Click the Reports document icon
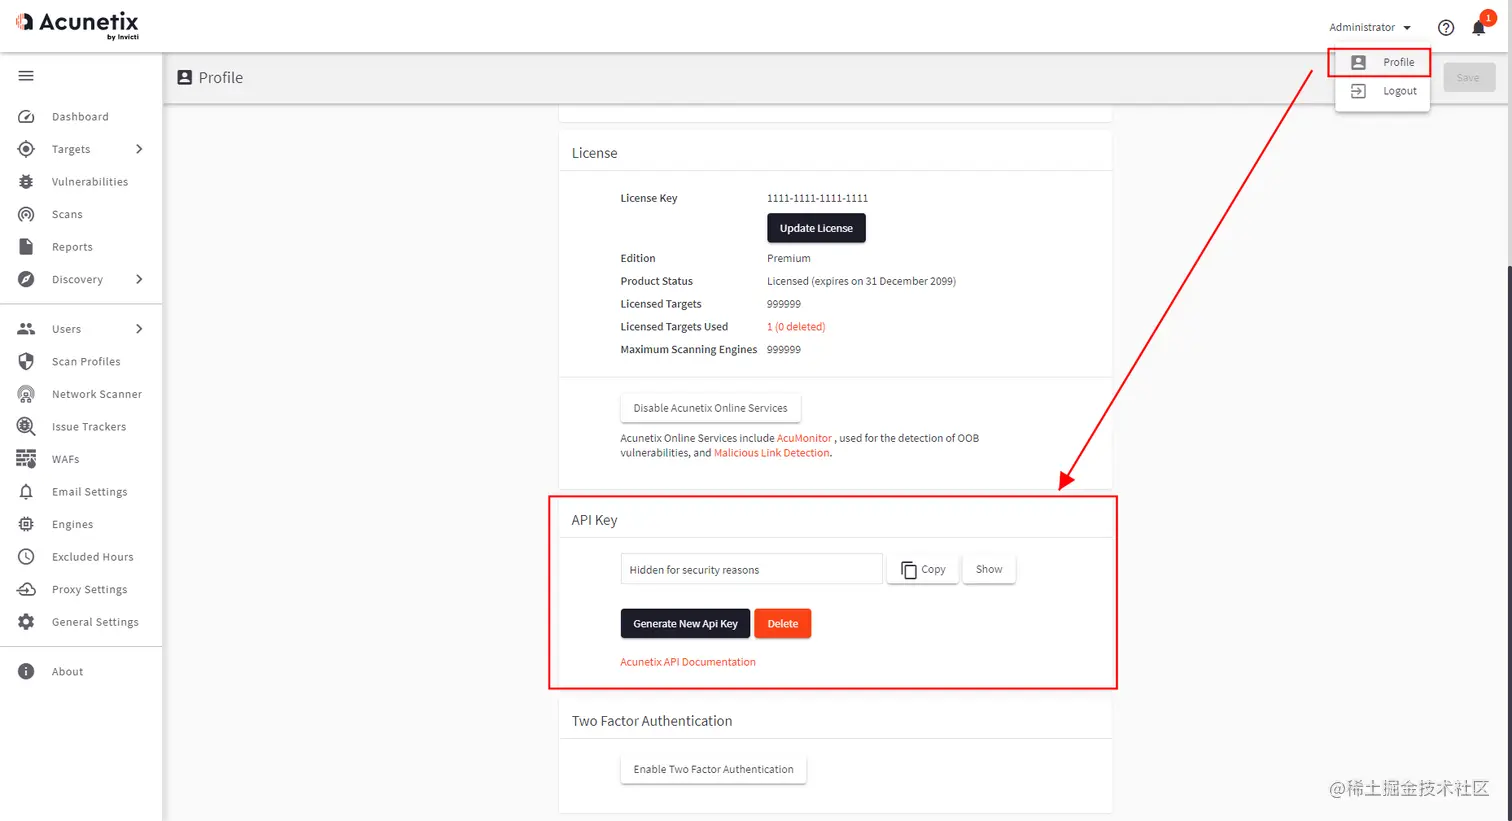Screen dimensions: 1512x821 [26, 247]
